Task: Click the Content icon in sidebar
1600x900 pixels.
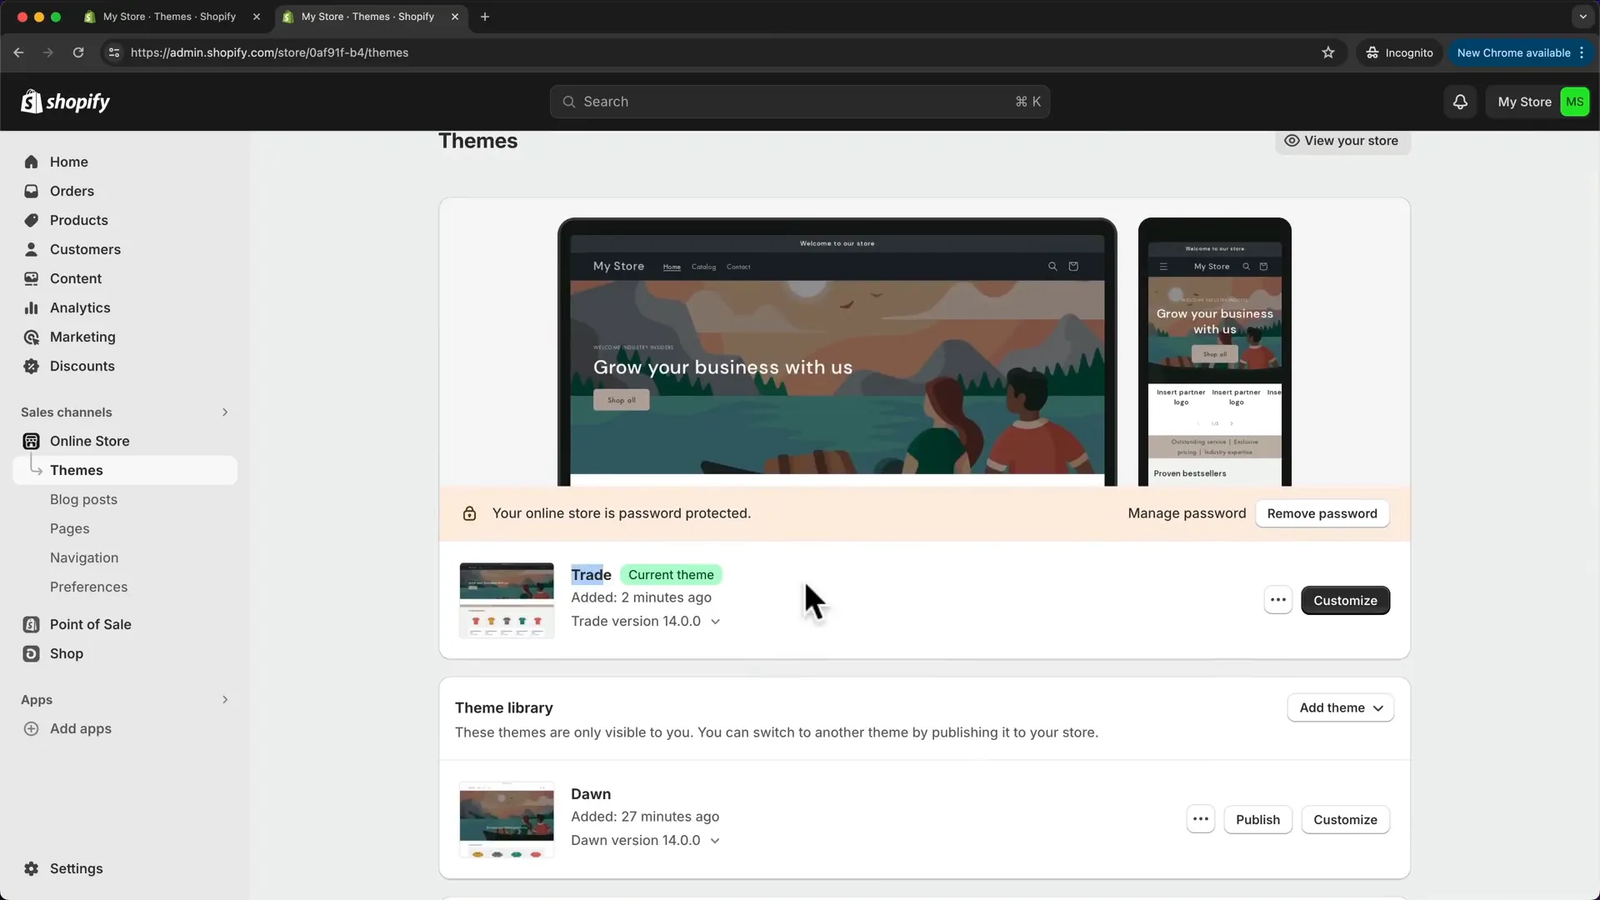Action: pos(31,278)
